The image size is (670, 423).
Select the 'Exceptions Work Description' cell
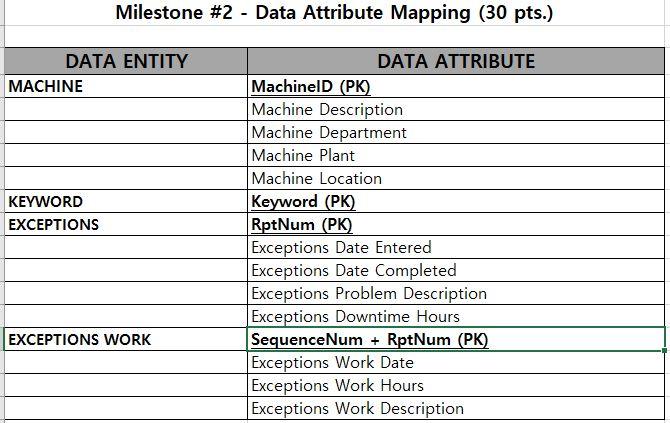click(x=456, y=408)
